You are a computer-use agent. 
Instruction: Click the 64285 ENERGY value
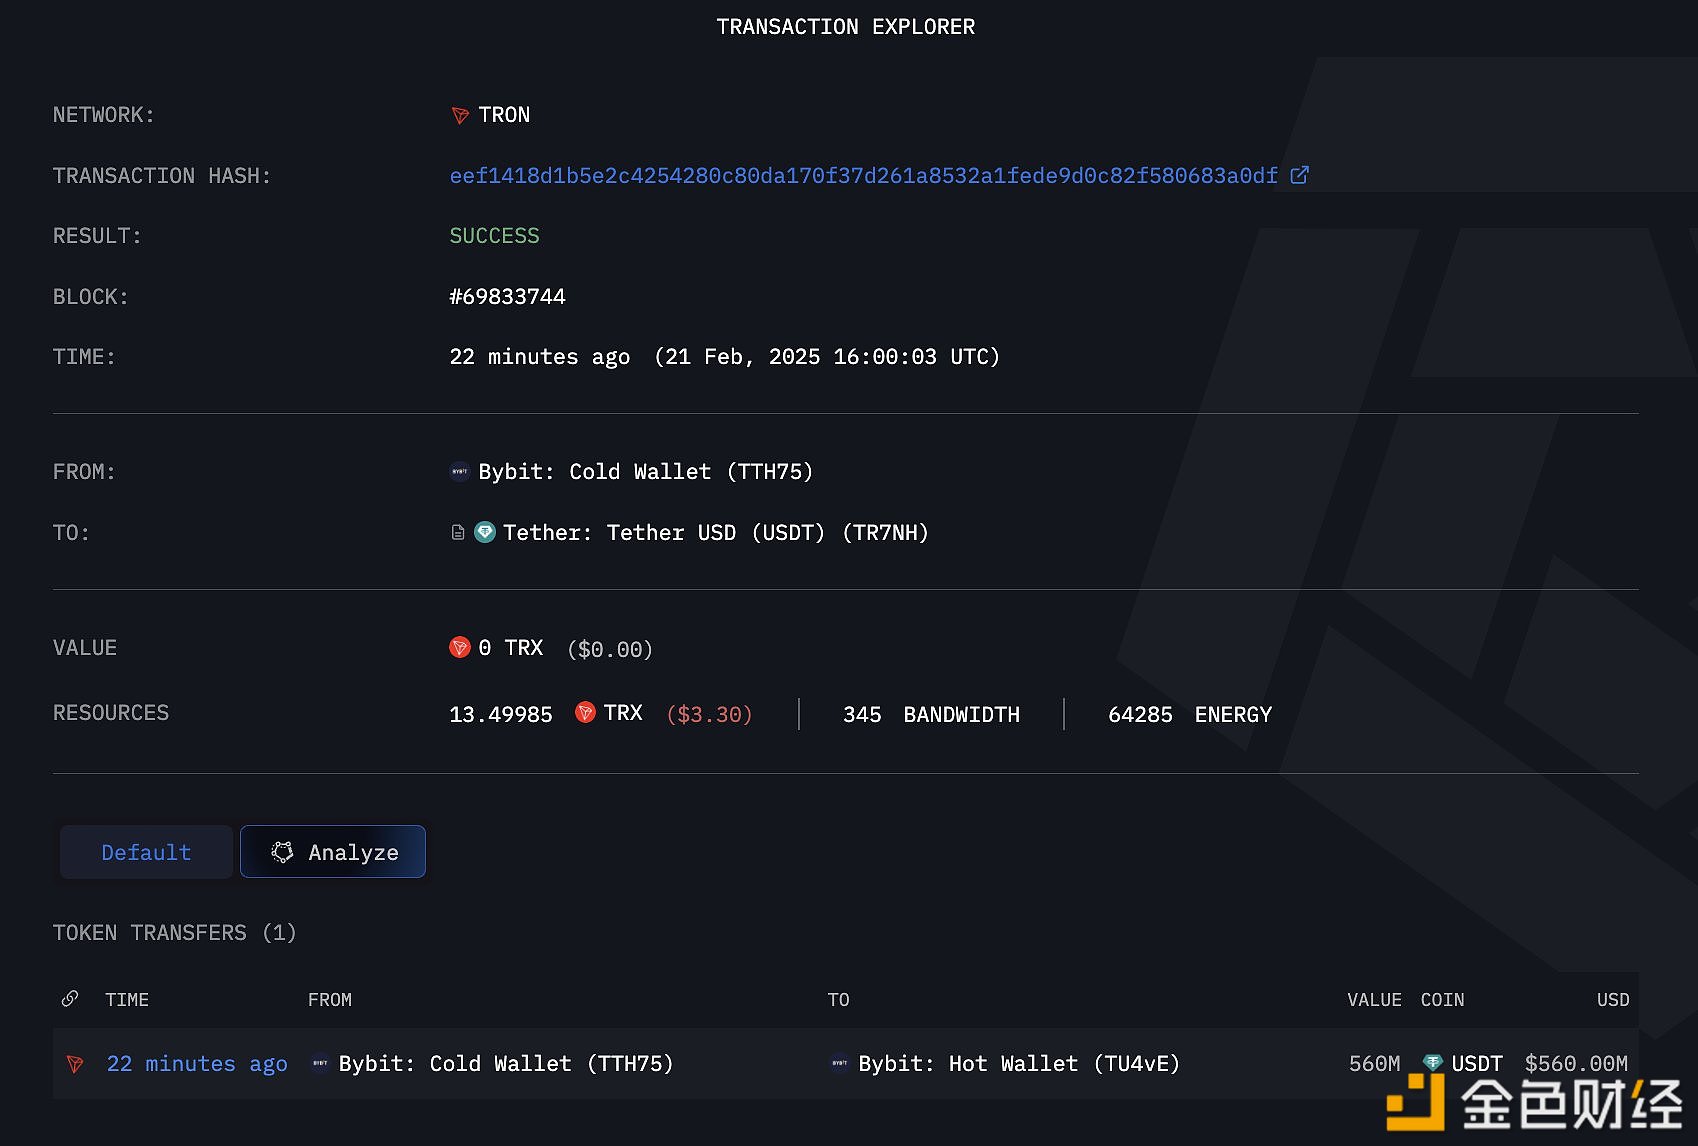coord(1190,714)
